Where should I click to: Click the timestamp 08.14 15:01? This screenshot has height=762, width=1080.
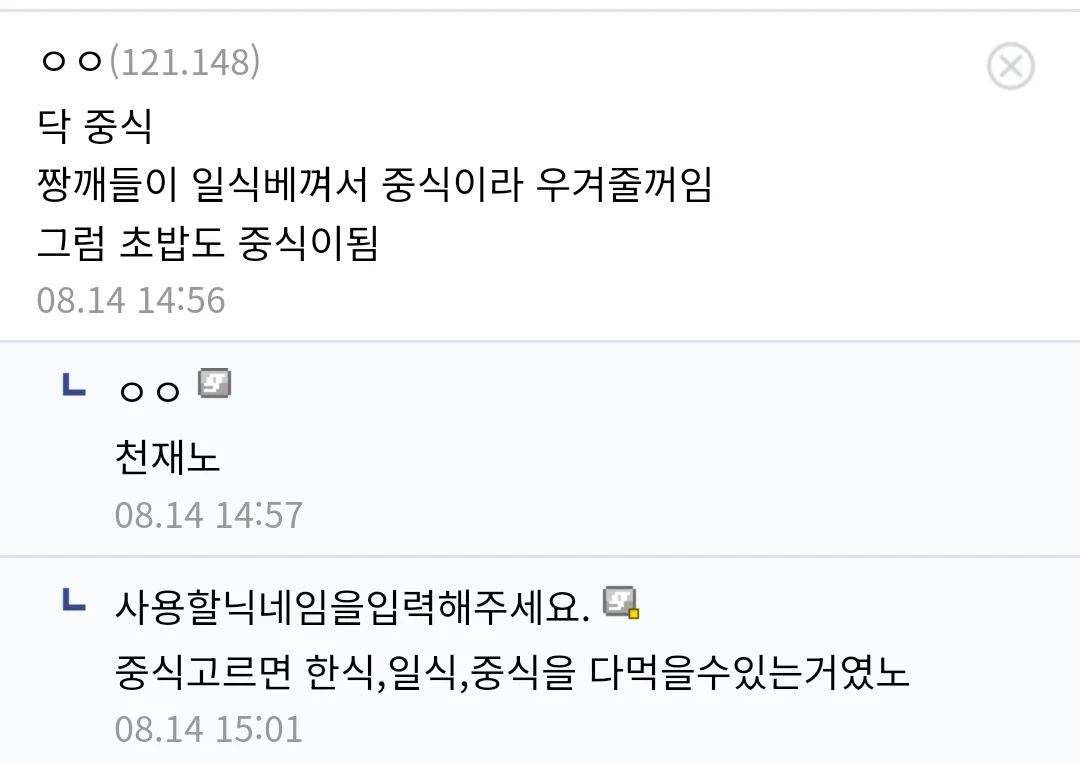coord(209,730)
